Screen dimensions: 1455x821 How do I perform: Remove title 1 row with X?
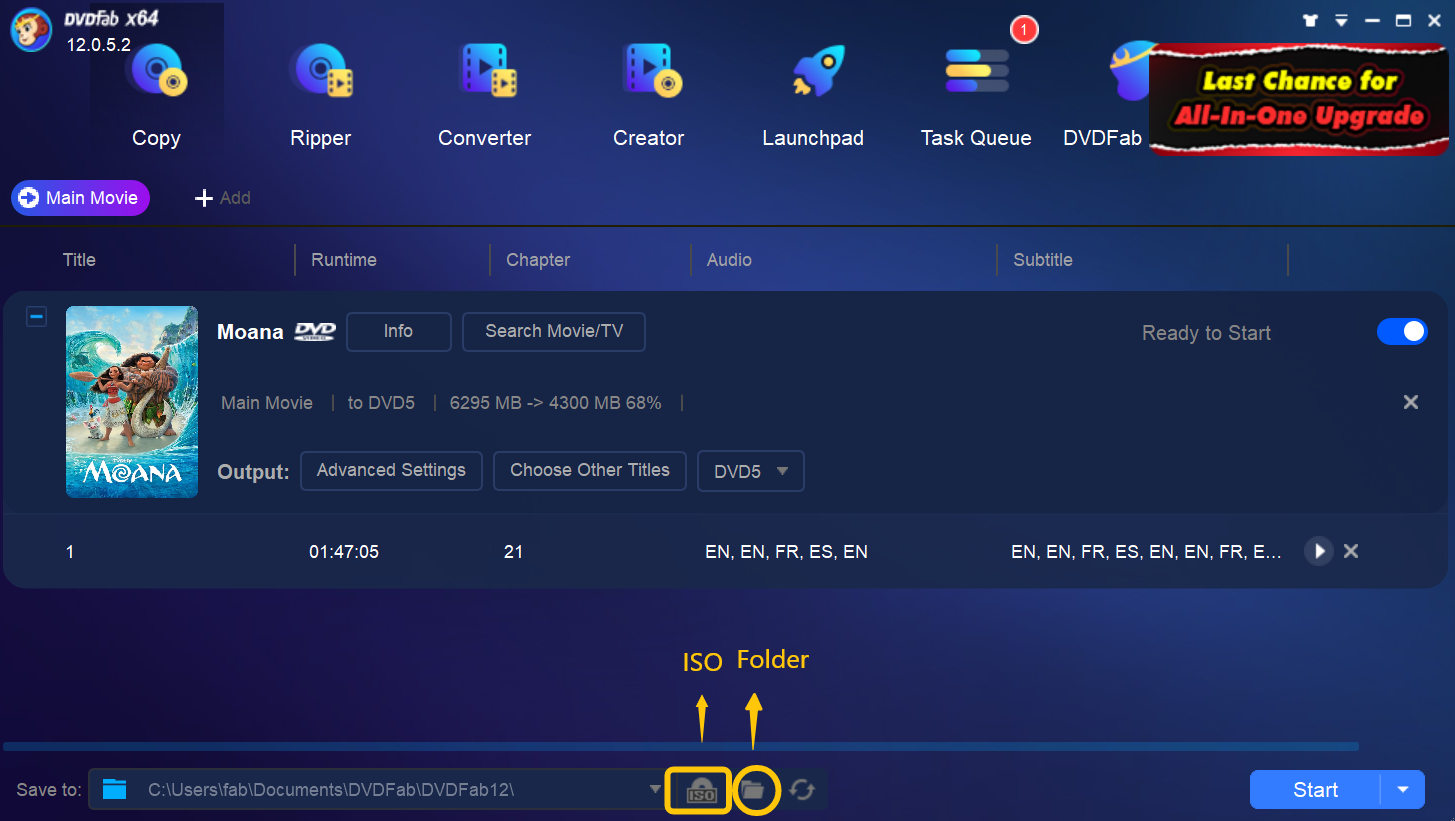pos(1351,551)
